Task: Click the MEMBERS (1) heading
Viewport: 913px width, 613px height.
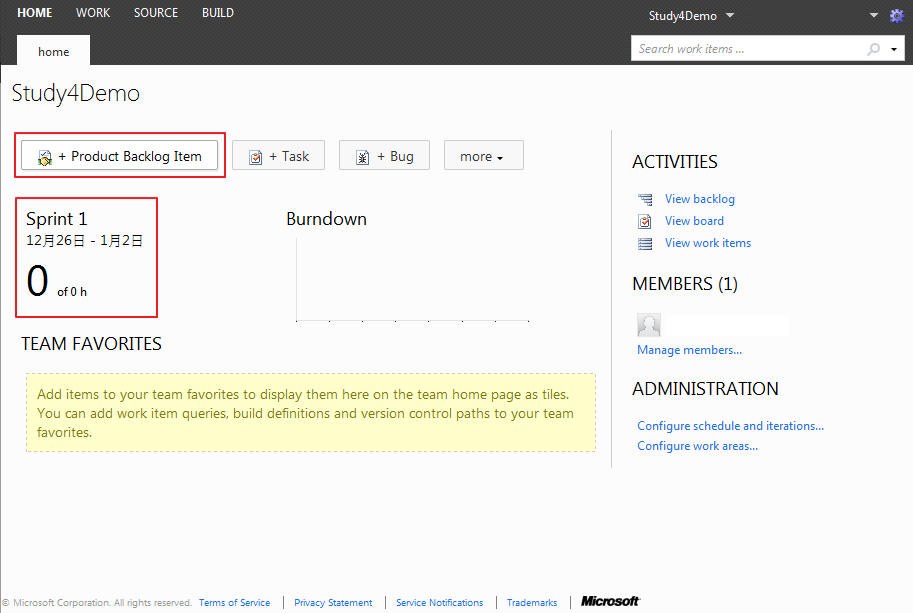Action: pyautogui.click(x=685, y=284)
